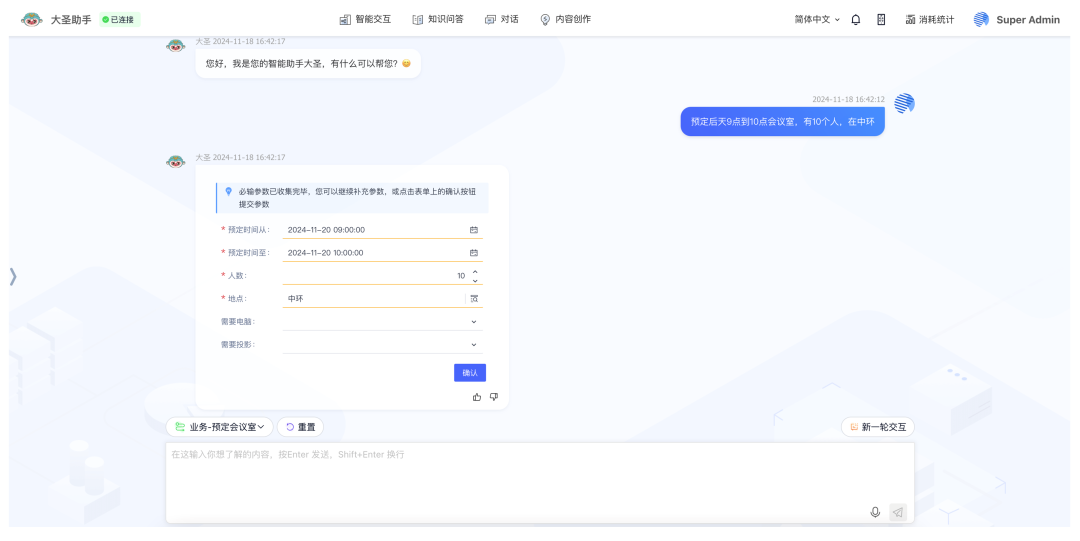Click the thumbs down icon
This screenshot has width=1080, height=541.
494,397
